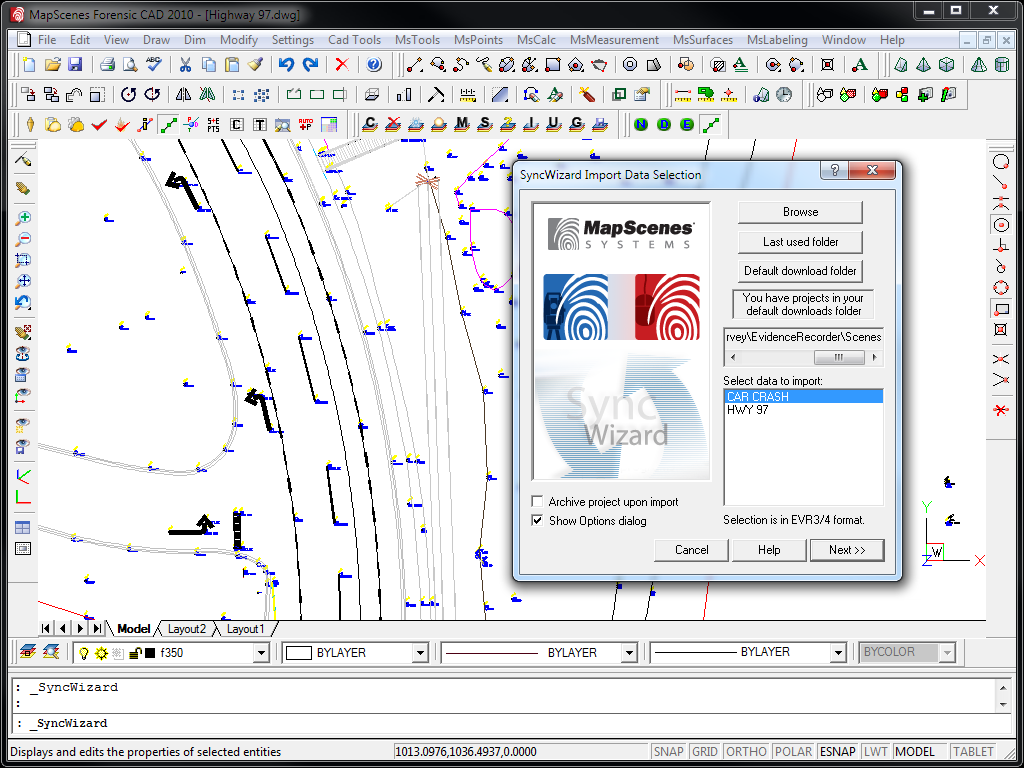Click the Undo arrow icon
Viewport: 1024px width, 768px height.
[x=285, y=65]
